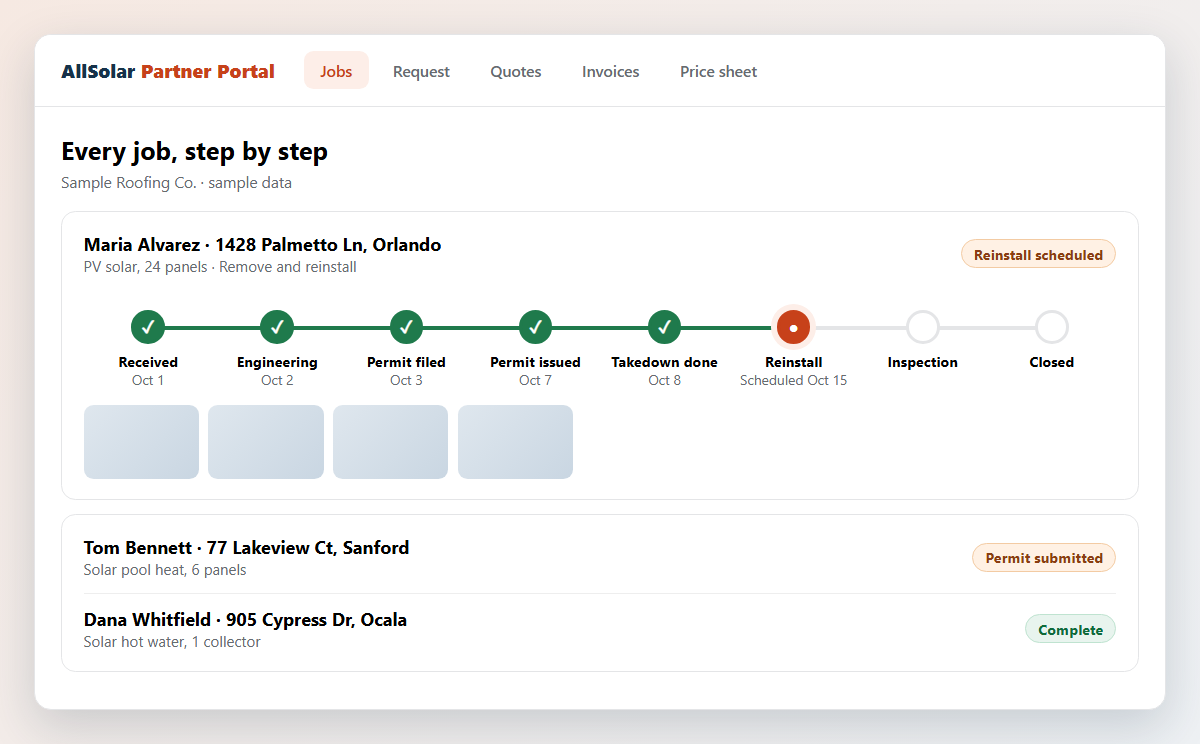Click the Complete status badge
The height and width of the screenshot is (744, 1200).
pos(1070,629)
